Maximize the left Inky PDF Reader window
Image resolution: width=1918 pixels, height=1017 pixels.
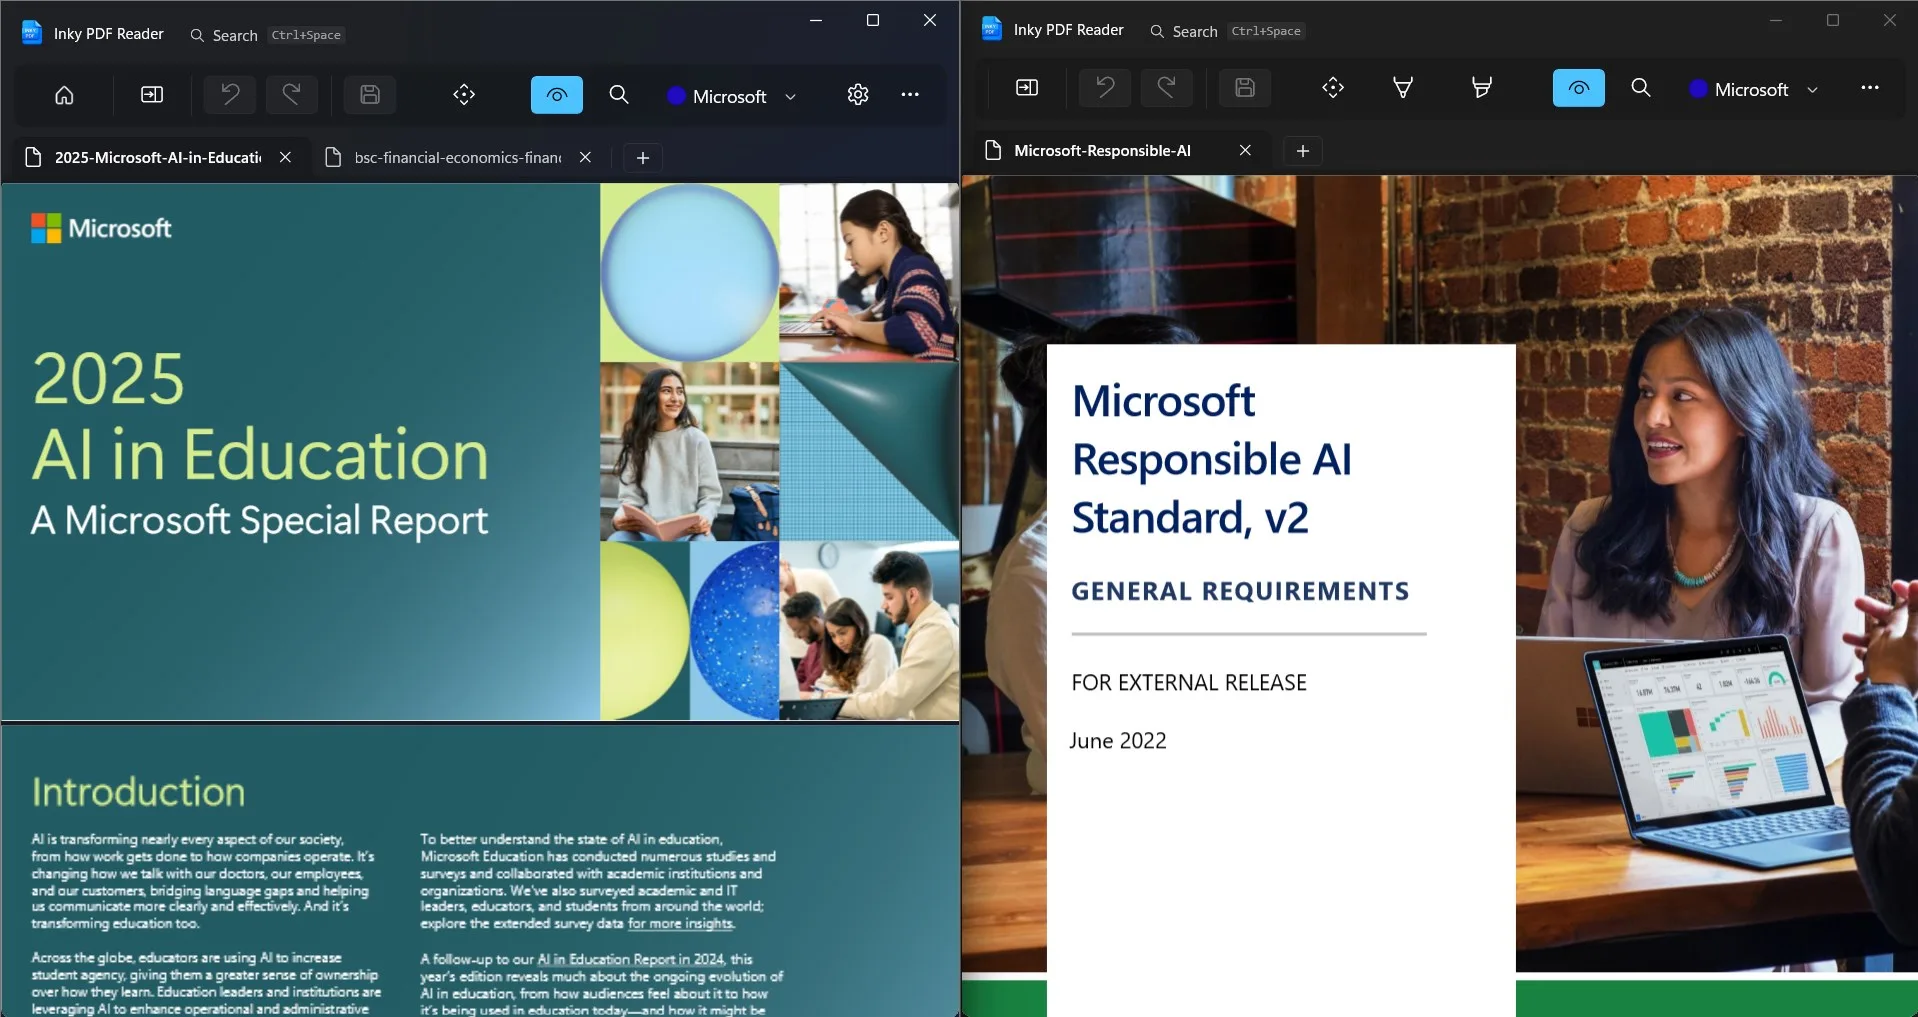(873, 20)
